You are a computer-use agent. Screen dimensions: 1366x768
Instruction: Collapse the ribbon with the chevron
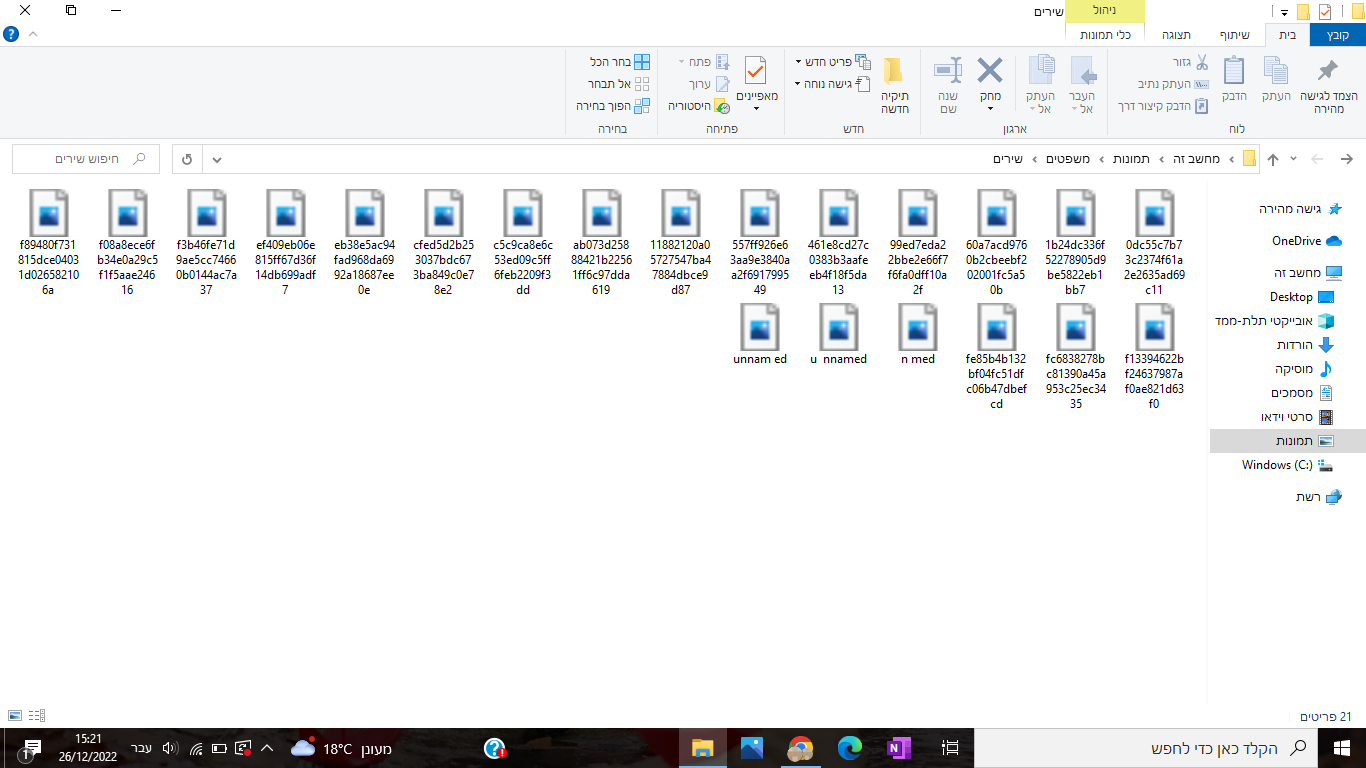33,34
